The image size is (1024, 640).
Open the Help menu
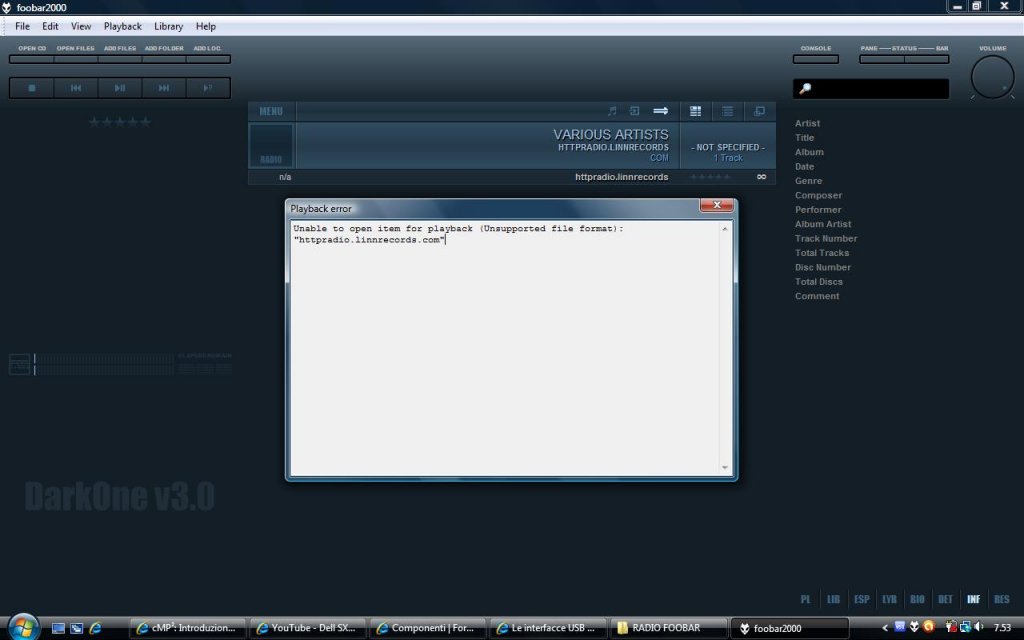click(x=206, y=26)
